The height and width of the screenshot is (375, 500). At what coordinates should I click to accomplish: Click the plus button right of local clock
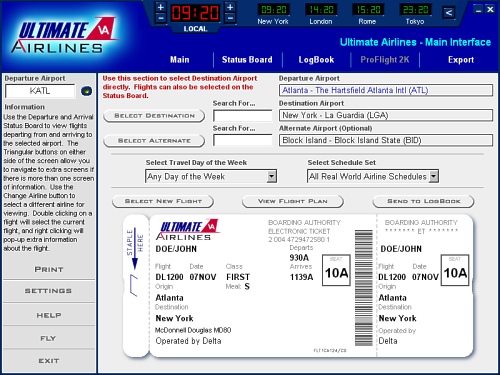pos(230,7)
